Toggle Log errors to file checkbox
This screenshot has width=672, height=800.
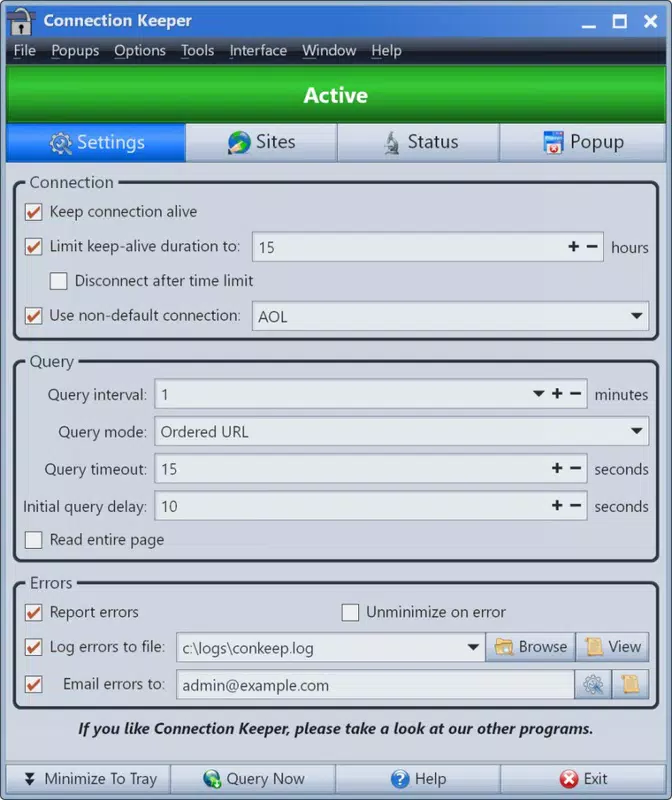coord(34,647)
